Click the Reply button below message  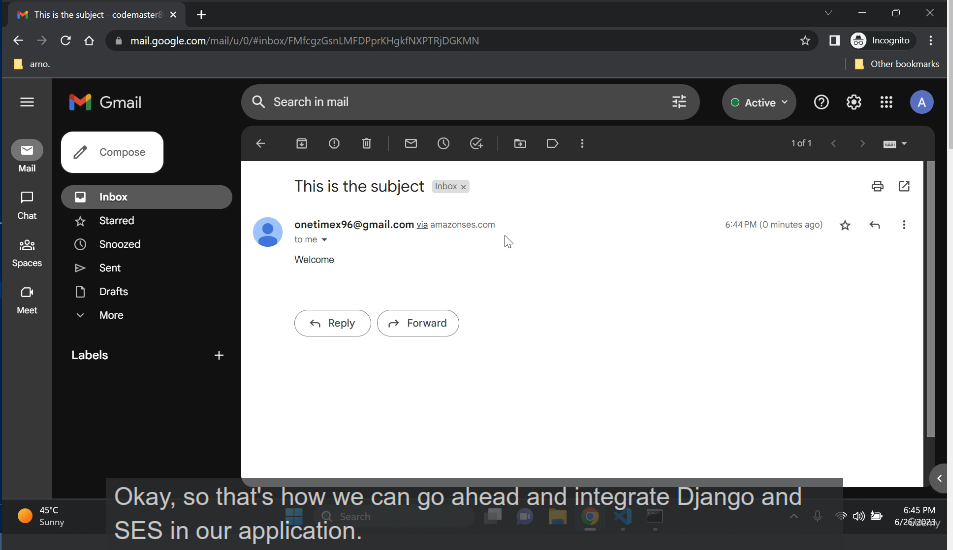click(332, 323)
